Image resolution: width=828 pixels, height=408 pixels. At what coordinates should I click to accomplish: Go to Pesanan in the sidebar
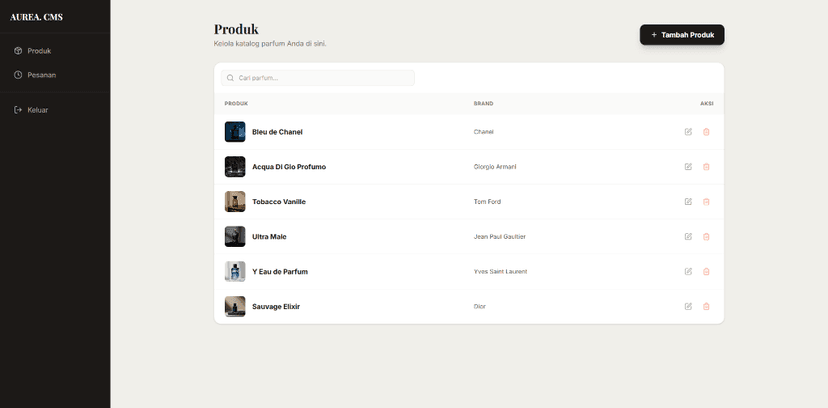pyautogui.click(x=41, y=75)
